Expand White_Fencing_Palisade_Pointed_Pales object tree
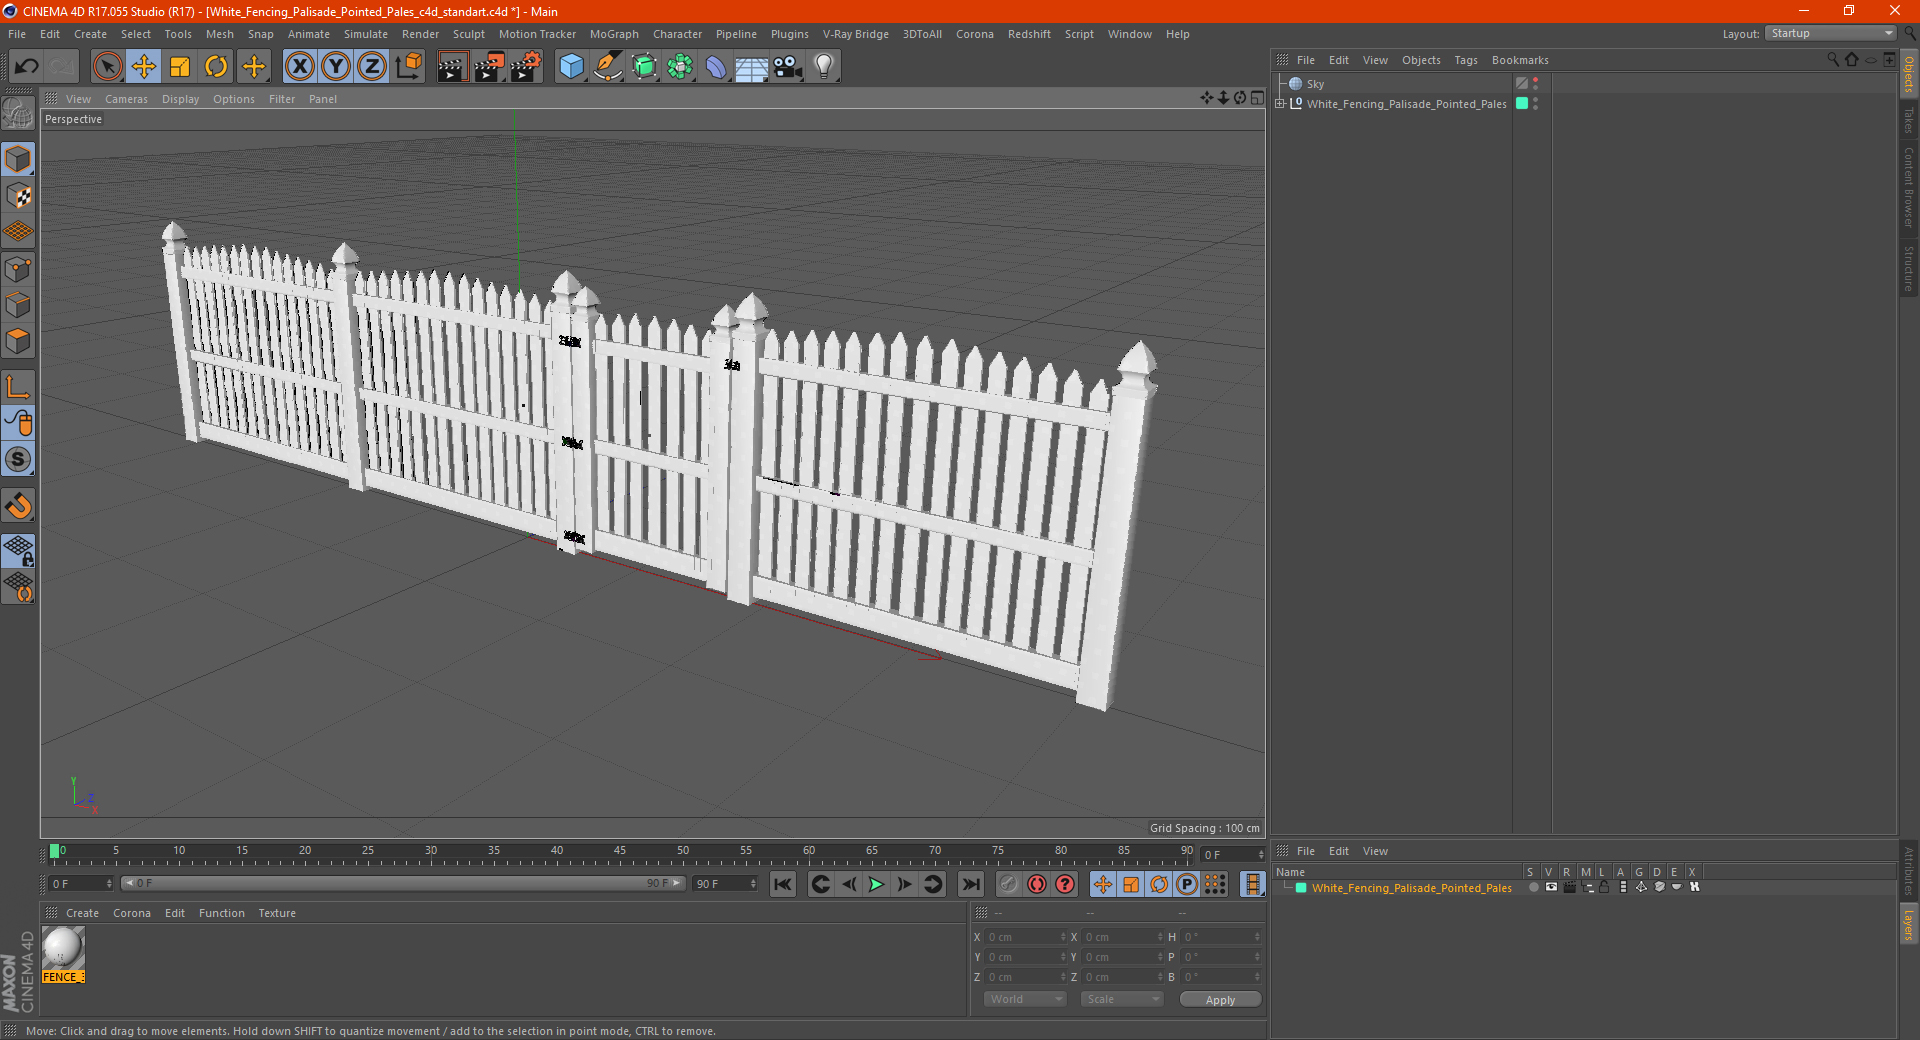Image resolution: width=1920 pixels, height=1040 pixels. (x=1280, y=103)
